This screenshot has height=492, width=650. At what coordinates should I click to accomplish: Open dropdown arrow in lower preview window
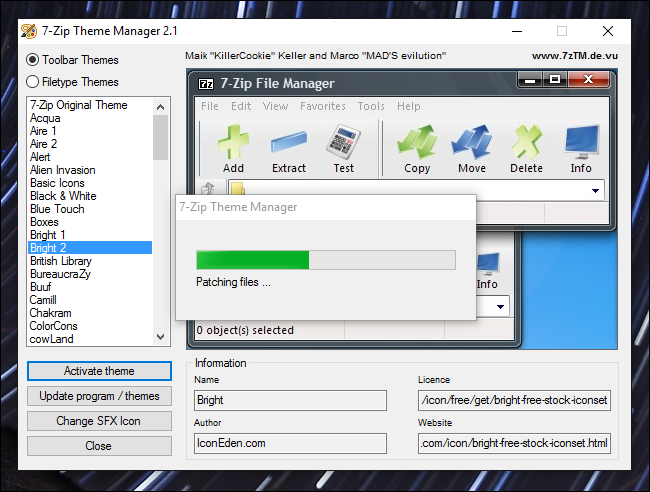(500, 307)
